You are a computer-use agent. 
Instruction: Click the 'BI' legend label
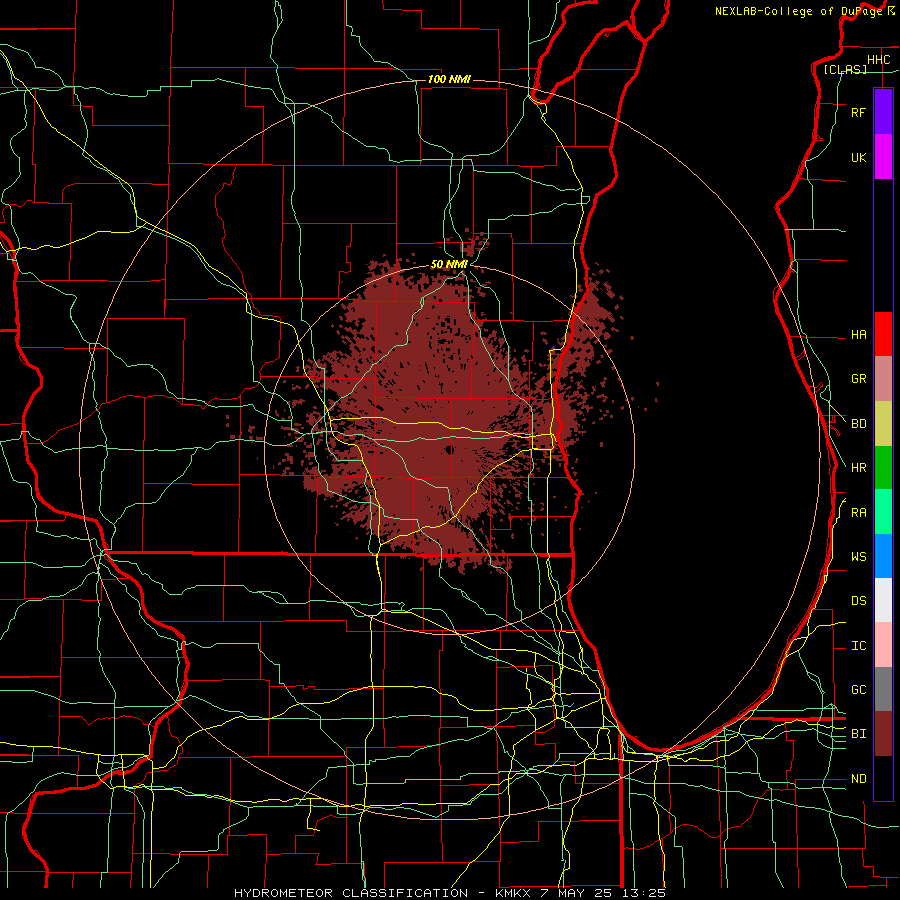pyautogui.click(x=859, y=734)
